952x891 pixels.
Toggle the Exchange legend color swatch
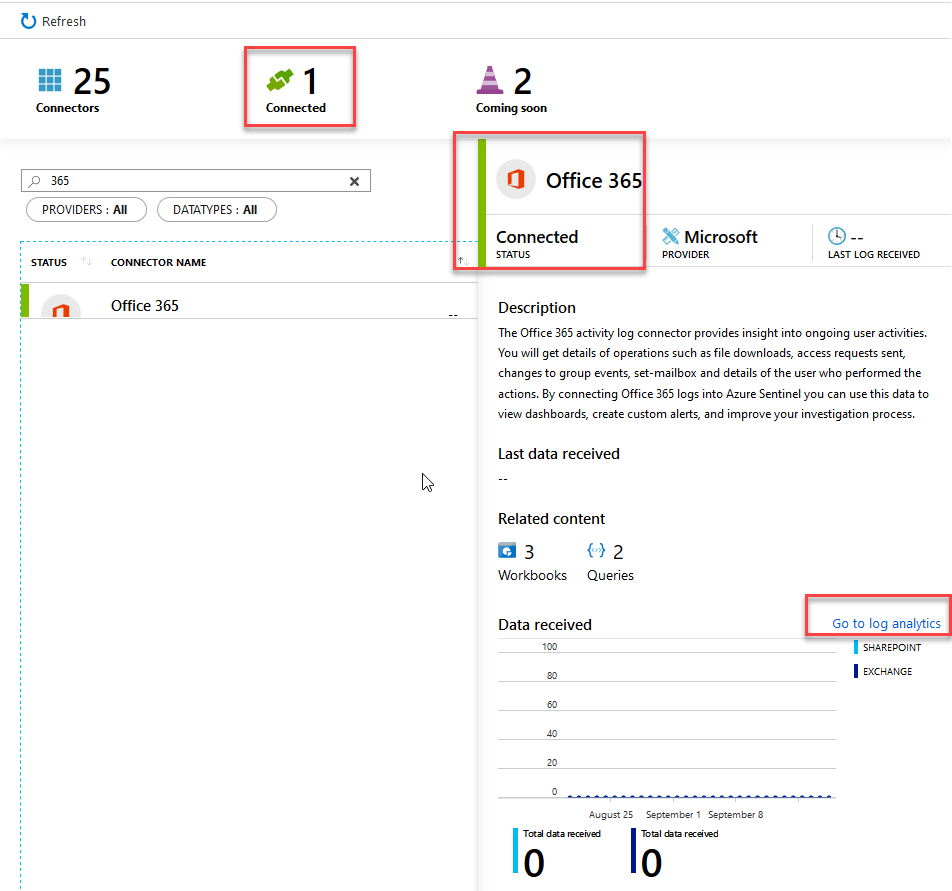pyautogui.click(x=856, y=671)
